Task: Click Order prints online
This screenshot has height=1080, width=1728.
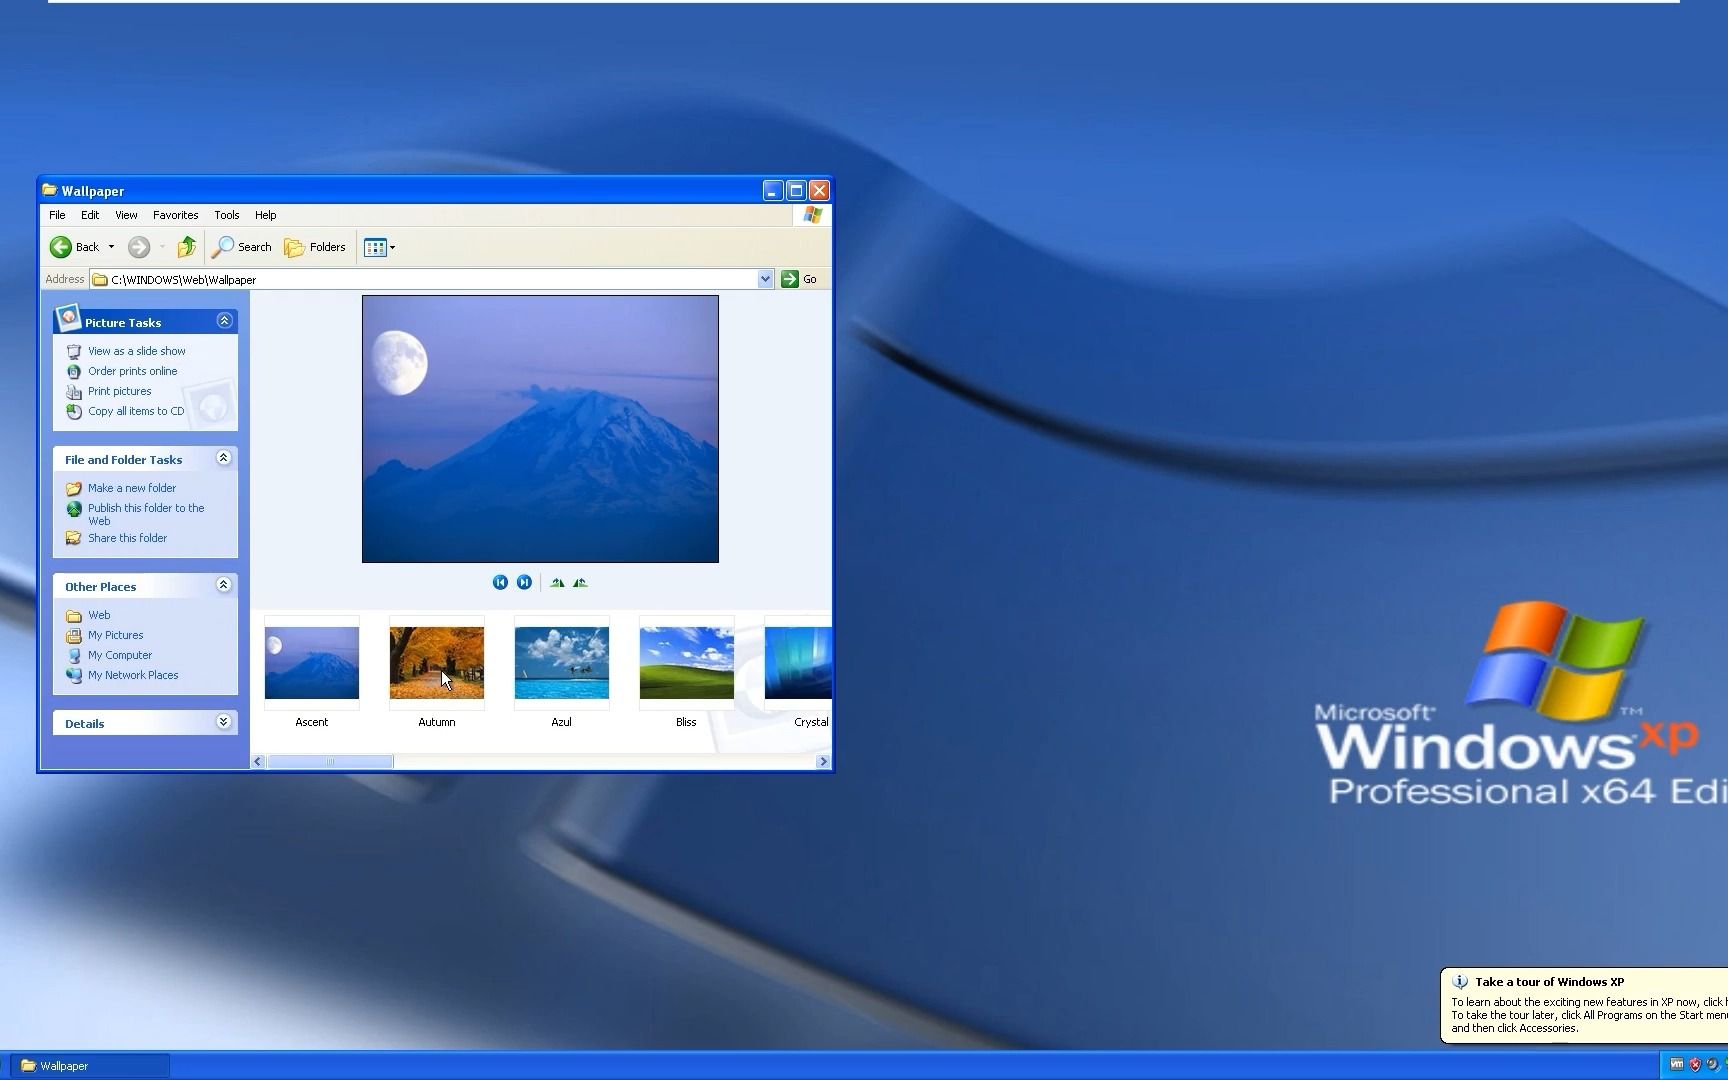Action: tap(132, 371)
